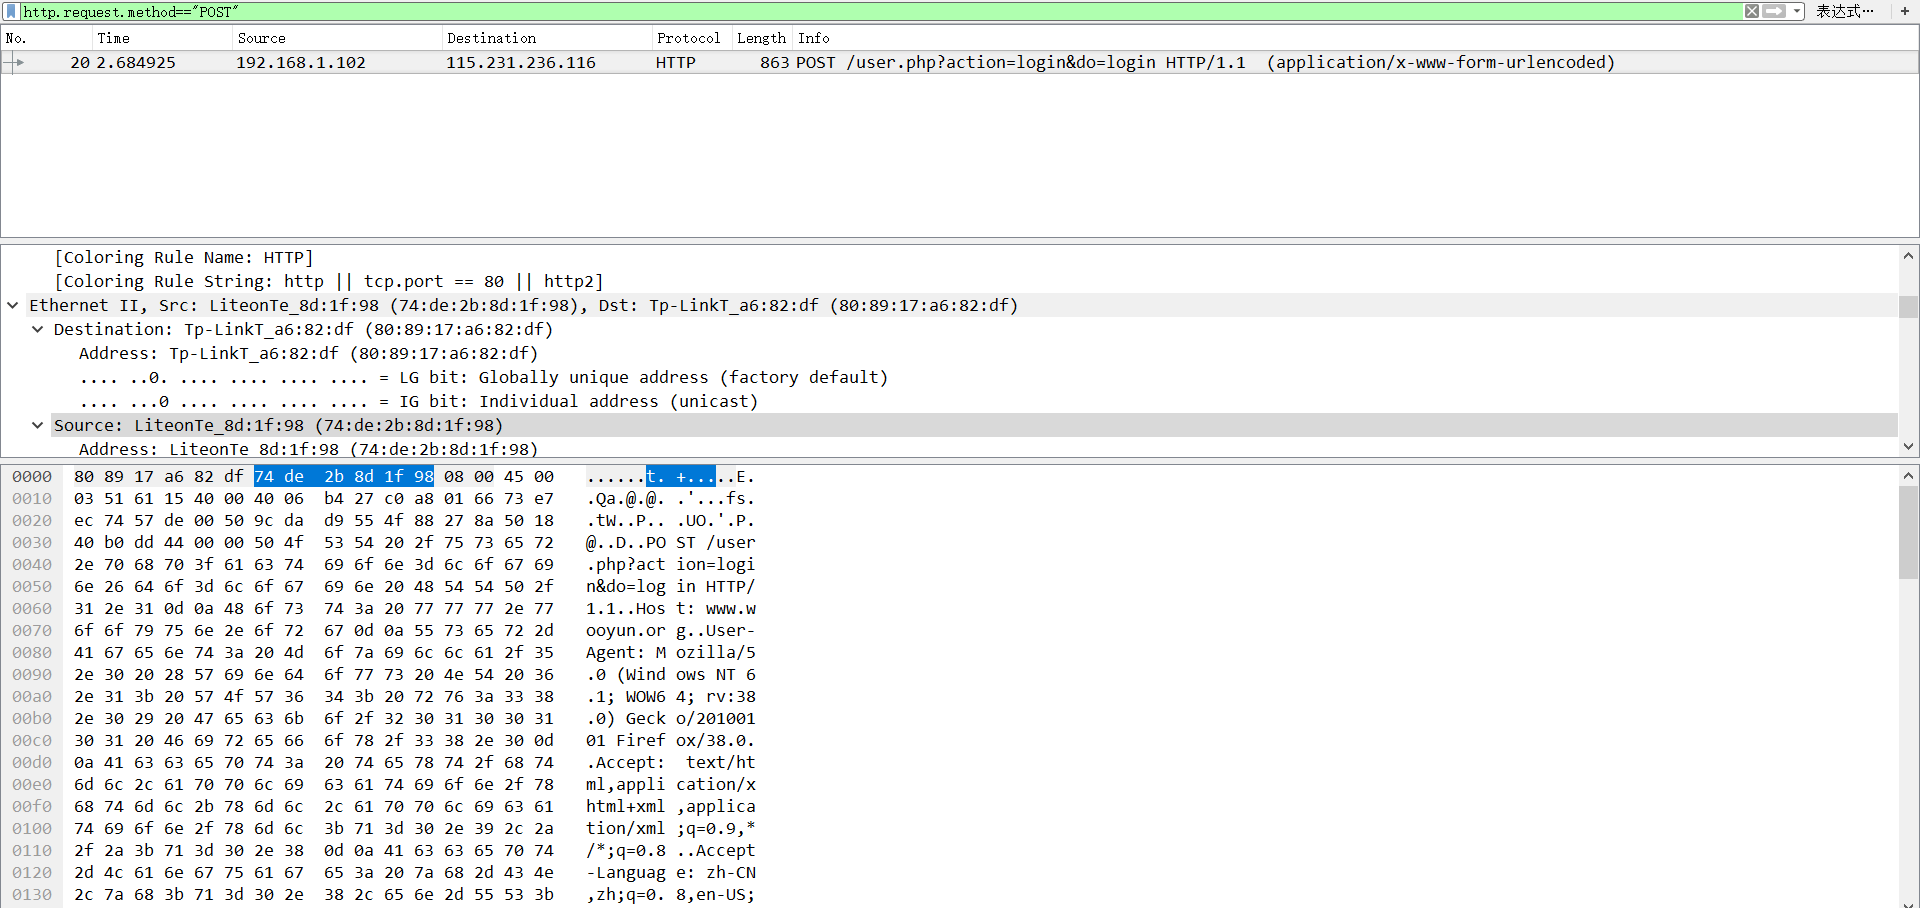Select Destination Address: Tp-LinkT_a6:82:df row

point(308,353)
